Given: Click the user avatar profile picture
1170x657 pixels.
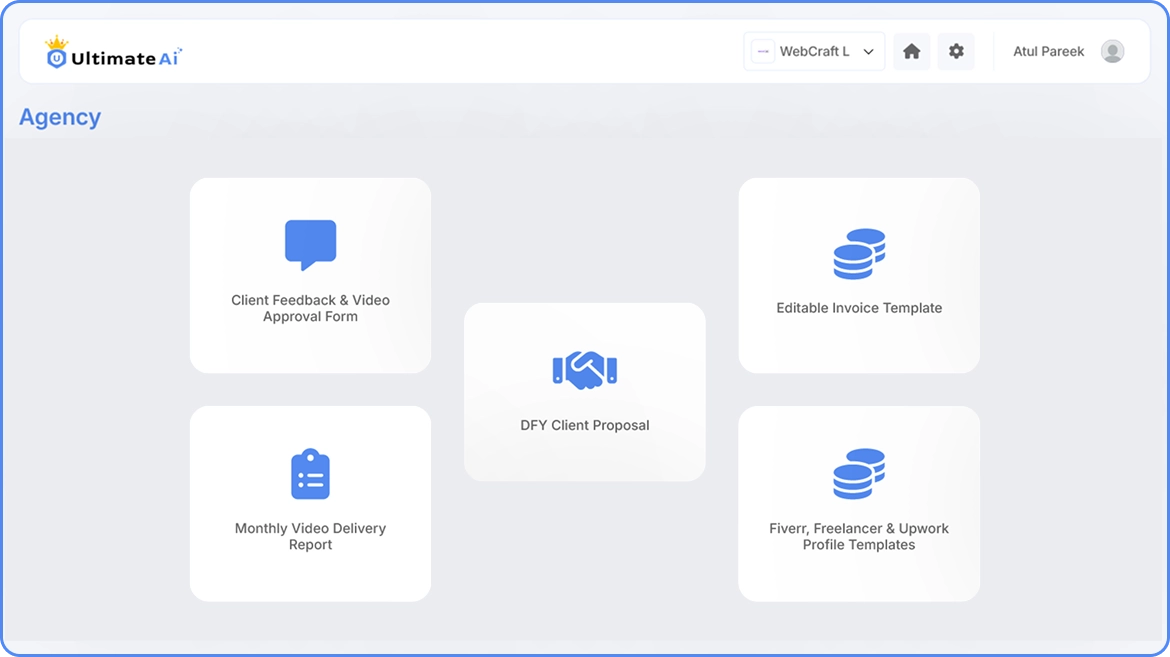Looking at the screenshot, I should point(1112,51).
